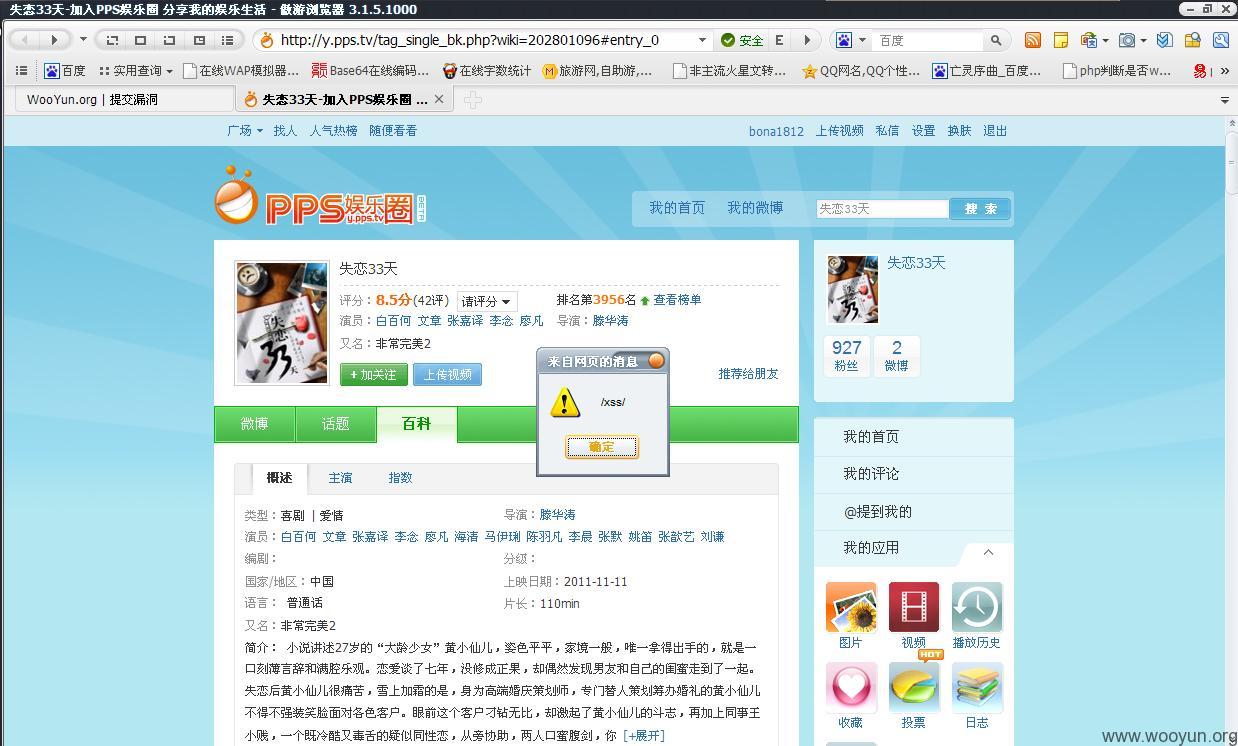Click 退出 logout link
This screenshot has height=746, width=1238.
tap(995, 130)
